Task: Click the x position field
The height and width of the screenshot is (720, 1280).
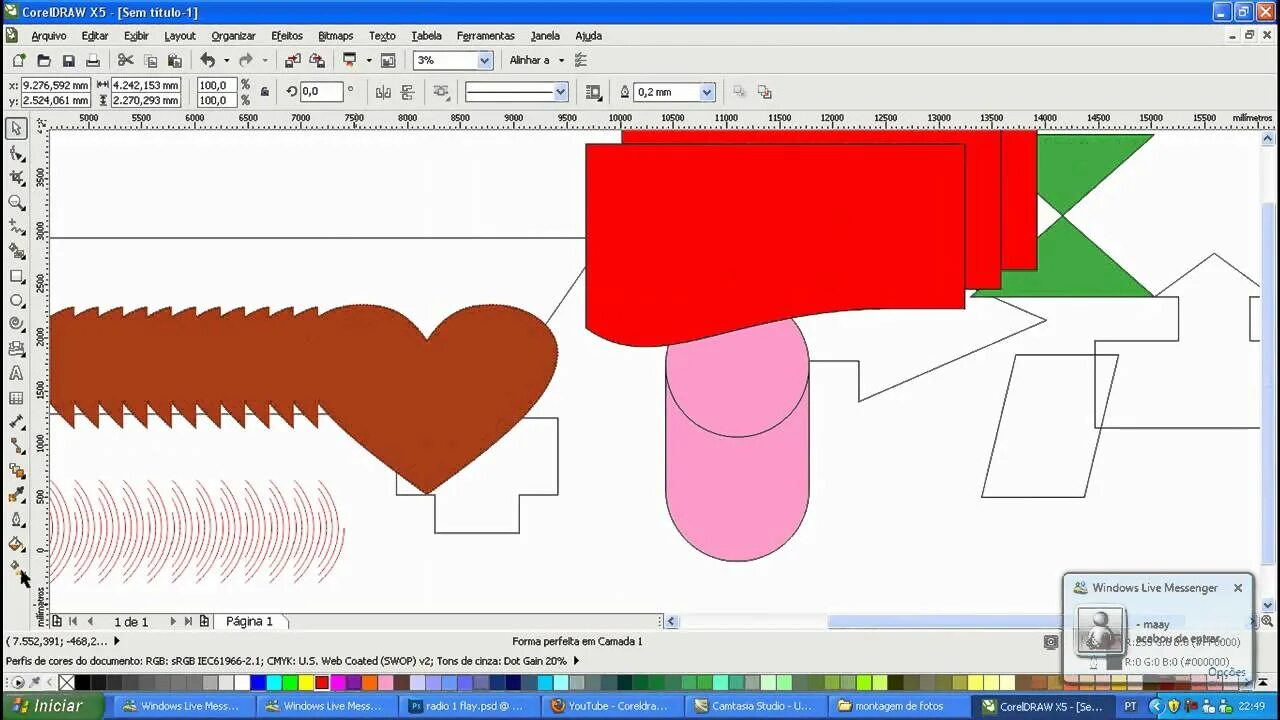Action: [55, 85]
